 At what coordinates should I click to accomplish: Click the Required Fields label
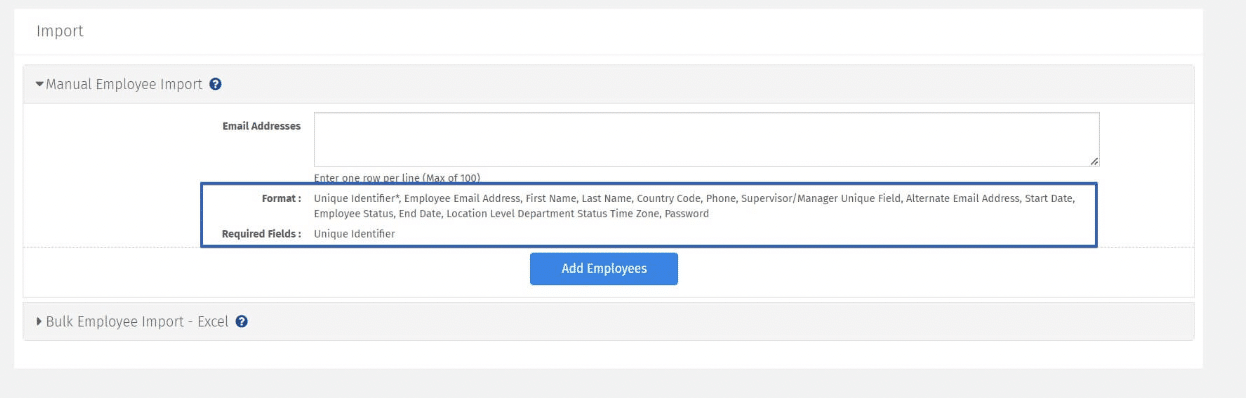click(x=262, y=234)
